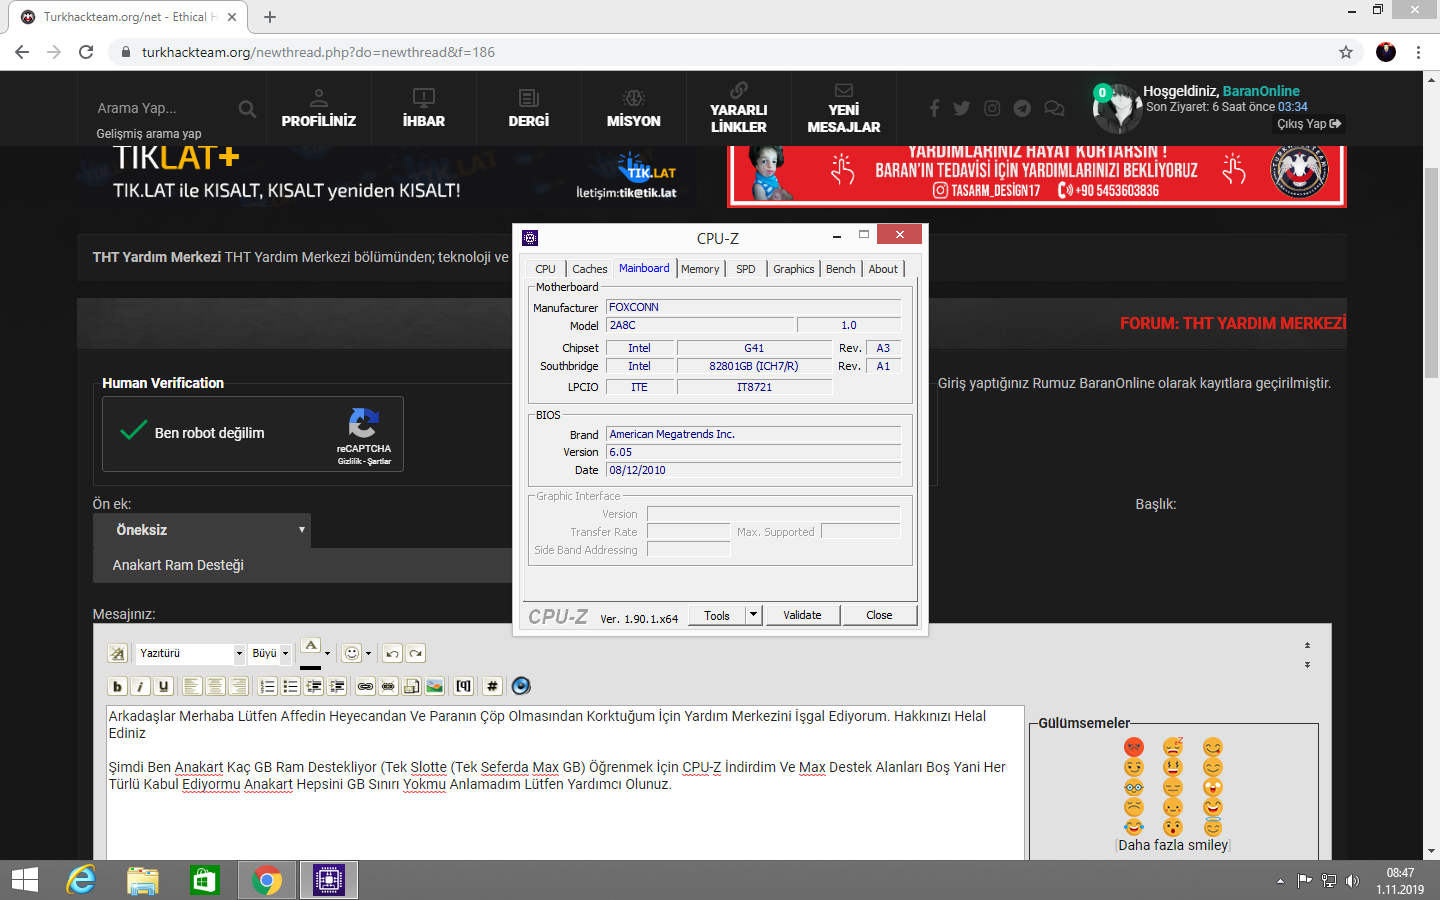Open the YARARLI LİNKLER menu item
1440x900 pixels.
tap(739, 109)
